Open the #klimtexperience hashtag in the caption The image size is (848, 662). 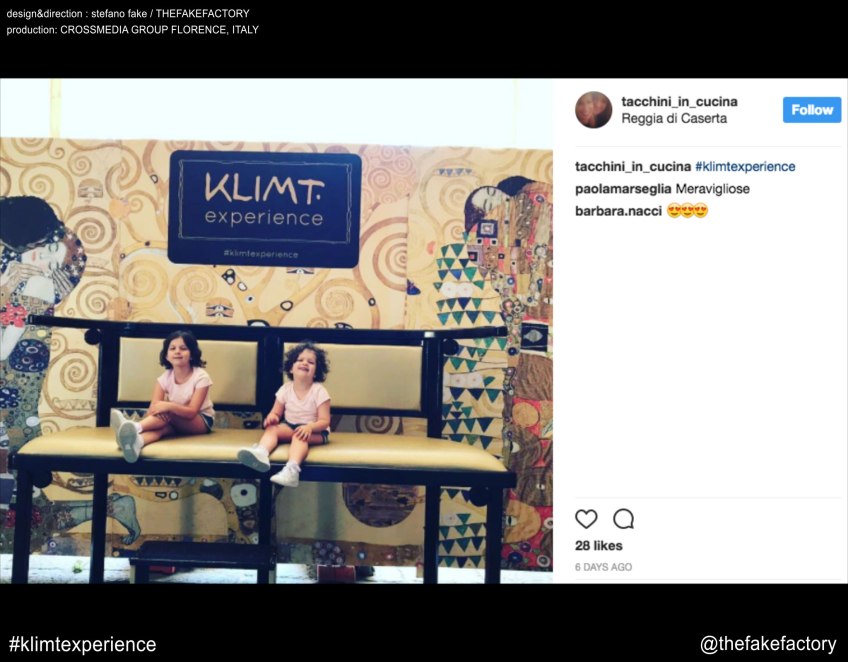coord(745,167)
